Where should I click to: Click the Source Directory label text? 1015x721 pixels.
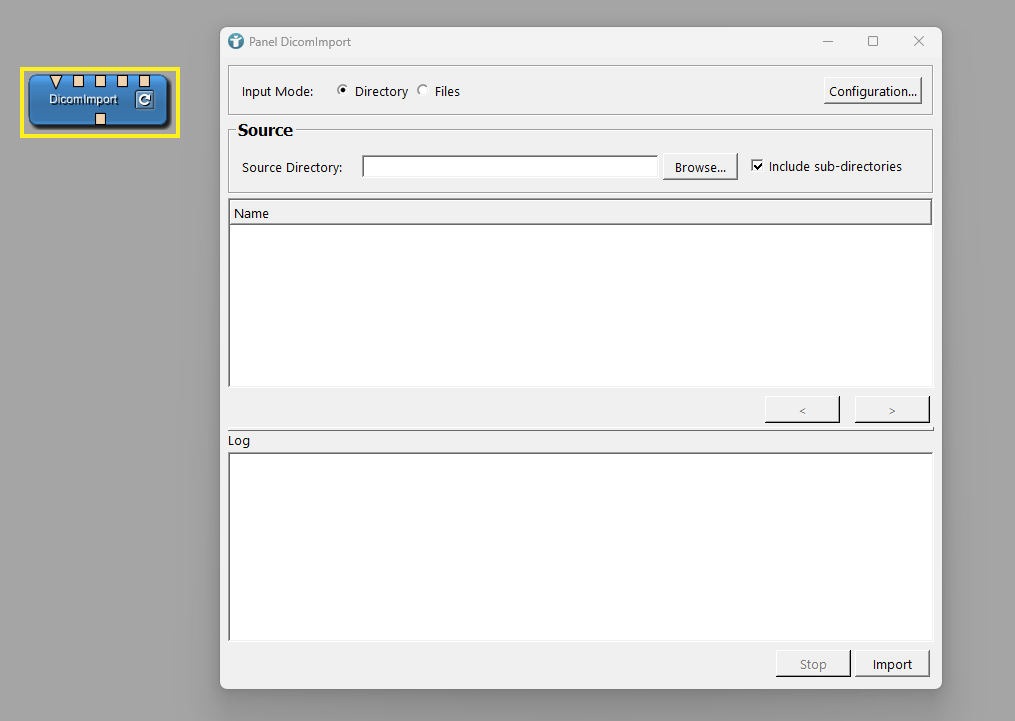point(292,167)
